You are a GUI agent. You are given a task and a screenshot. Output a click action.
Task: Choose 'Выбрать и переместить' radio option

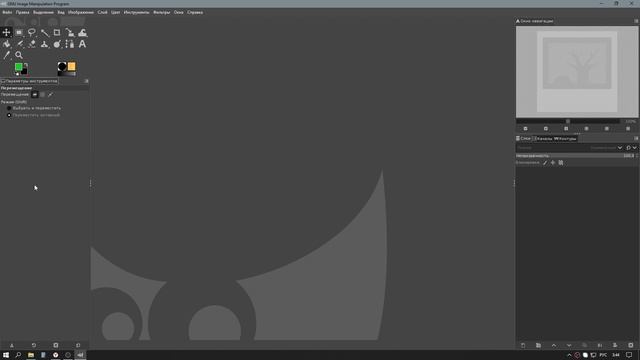[x=34, y=108]
